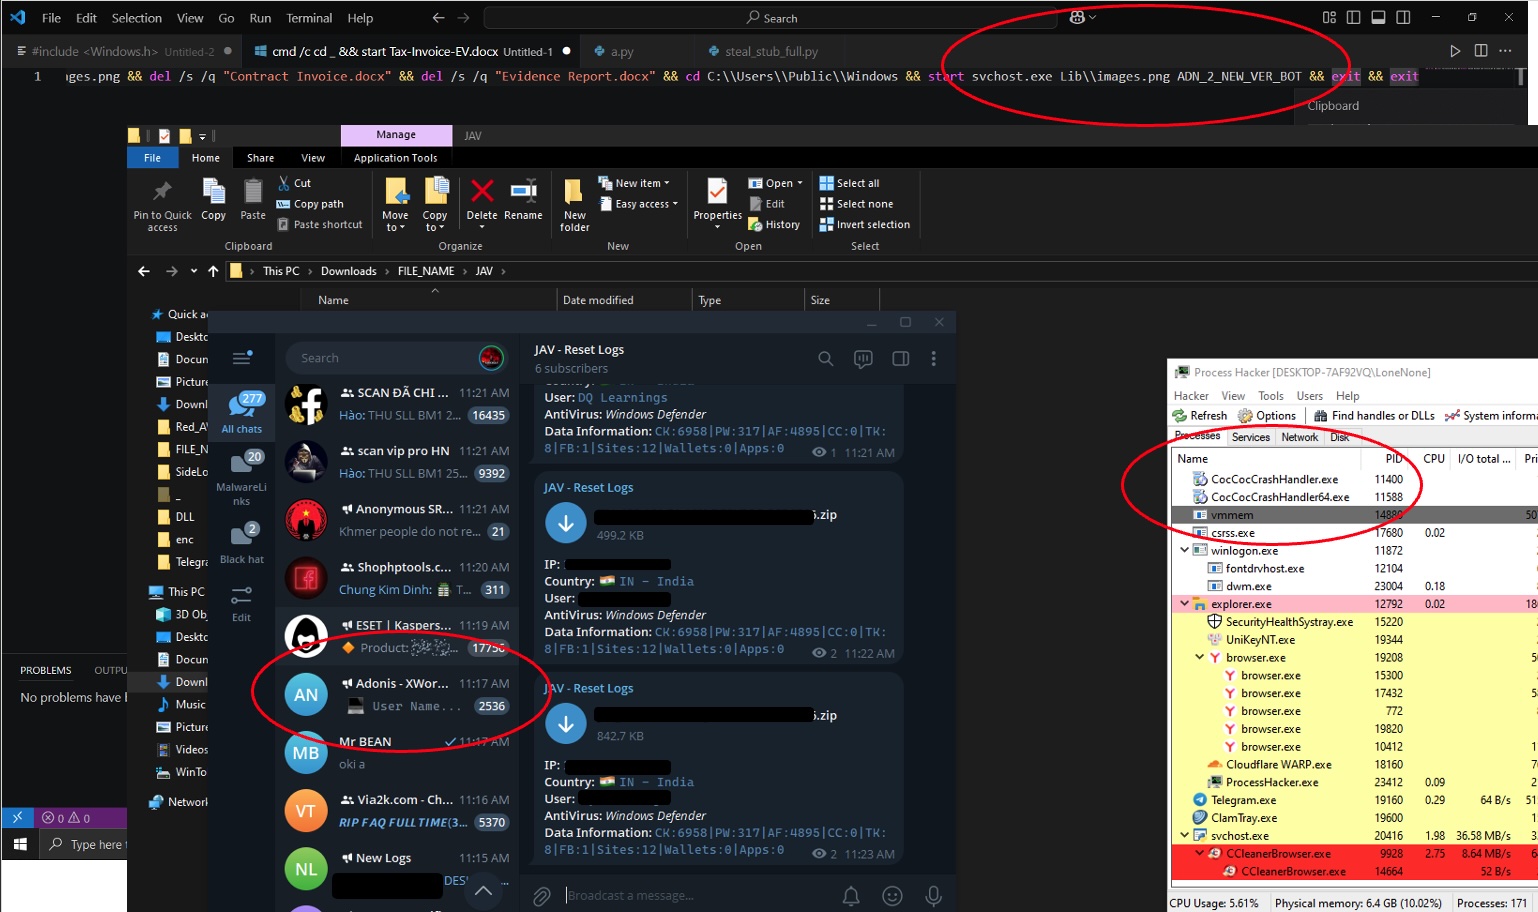This screenshot has width=1538, height=912.
Task: Toggle the channel info sidebar in Telegram
Action: pyautogui.click(x=900, y=358)
